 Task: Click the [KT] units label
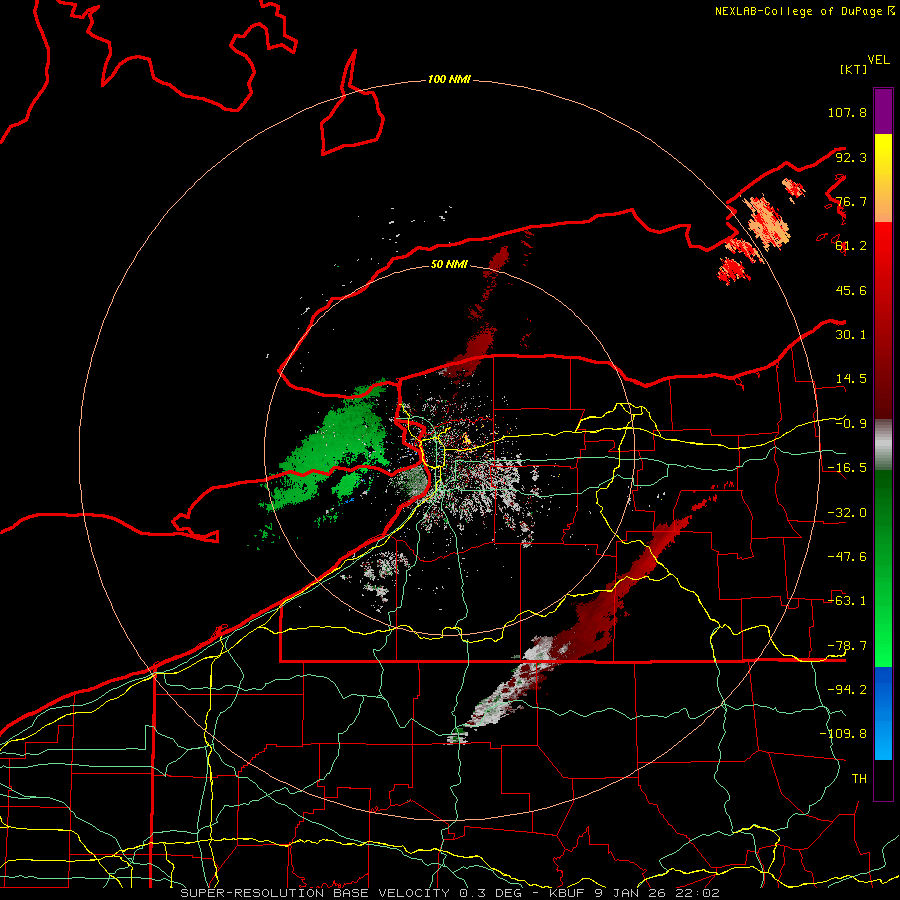(x=853, y=69)
